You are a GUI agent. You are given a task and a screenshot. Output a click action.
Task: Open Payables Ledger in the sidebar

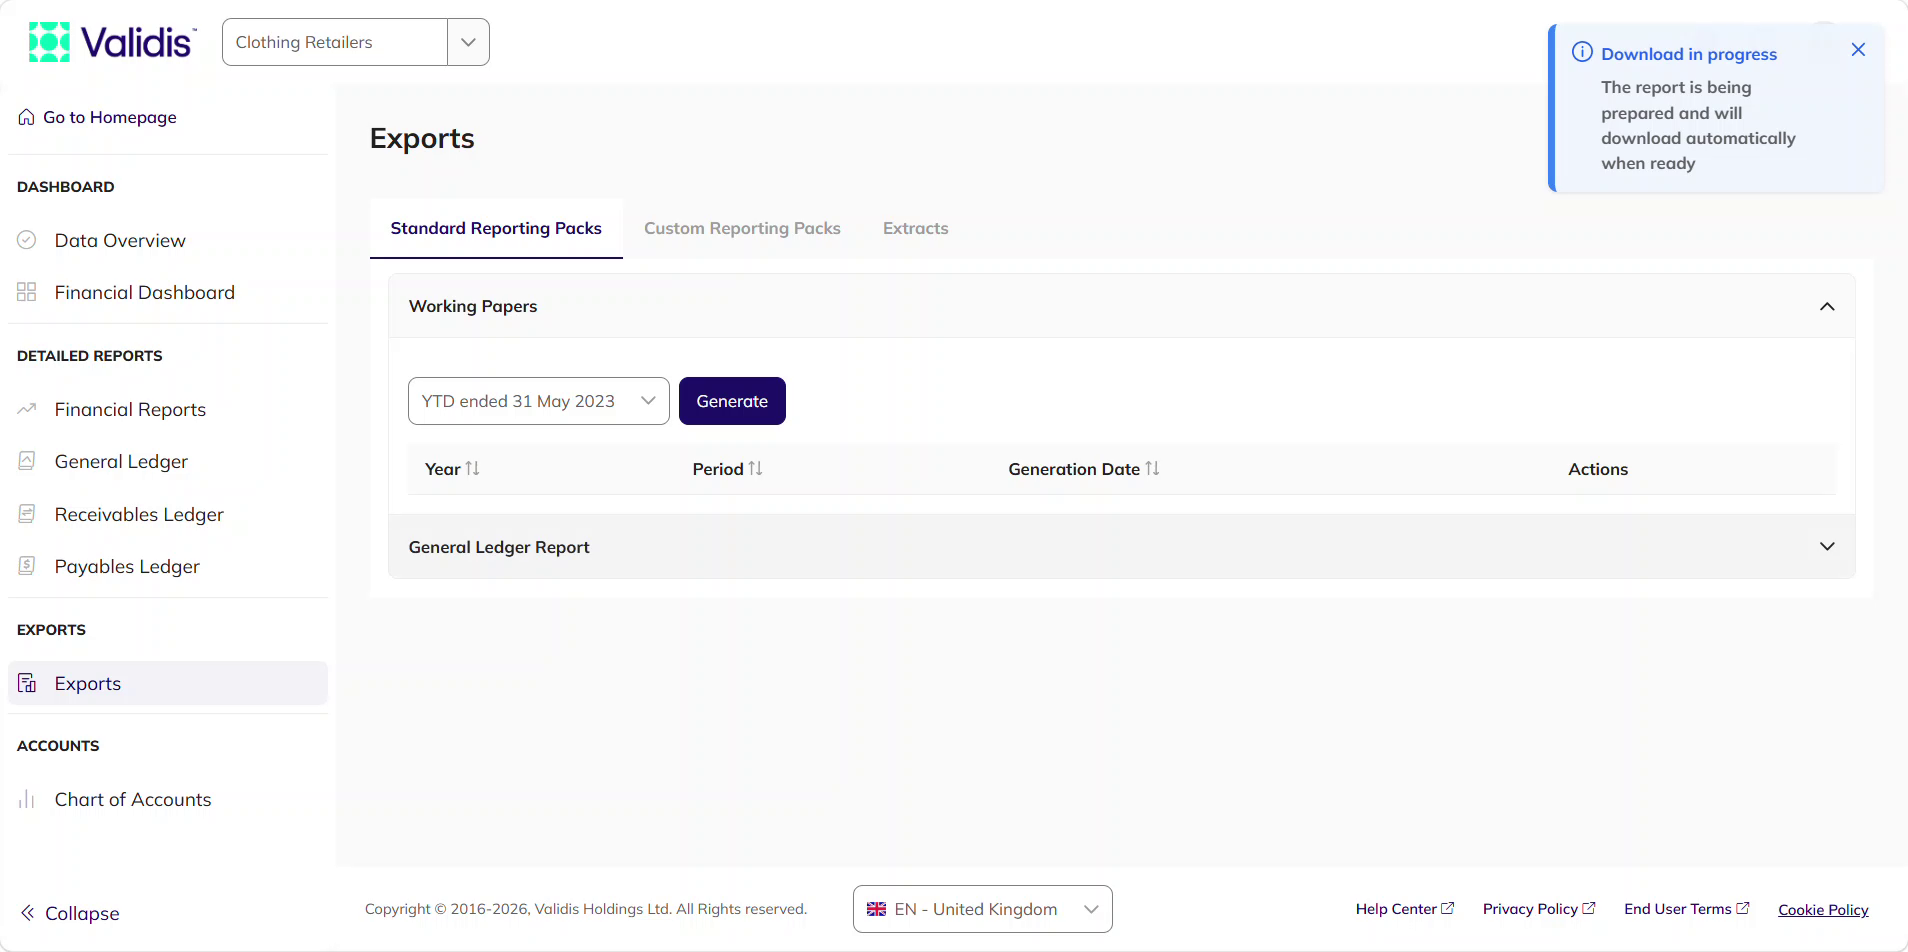coord(168,566)
